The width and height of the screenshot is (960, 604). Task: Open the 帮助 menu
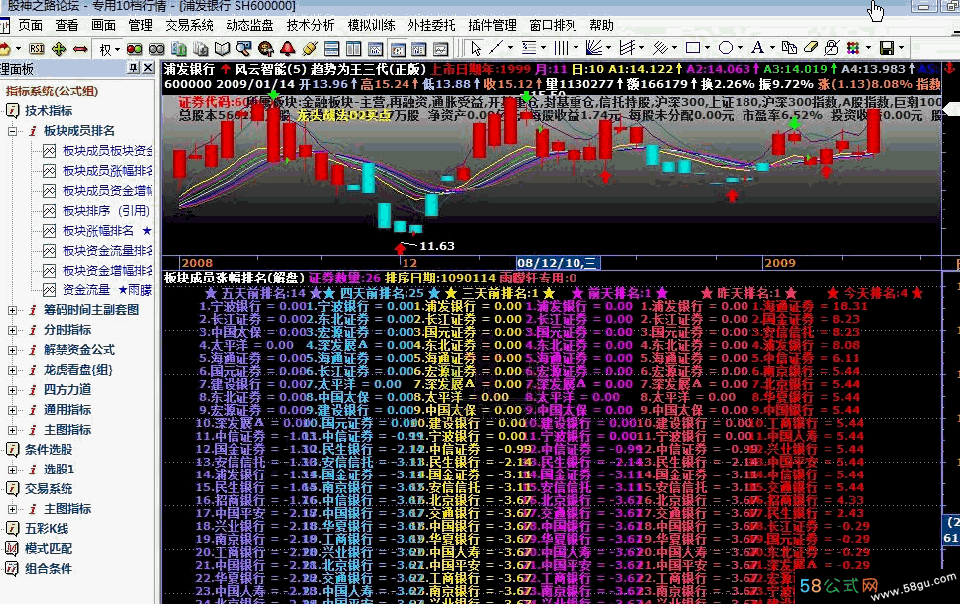601,25
